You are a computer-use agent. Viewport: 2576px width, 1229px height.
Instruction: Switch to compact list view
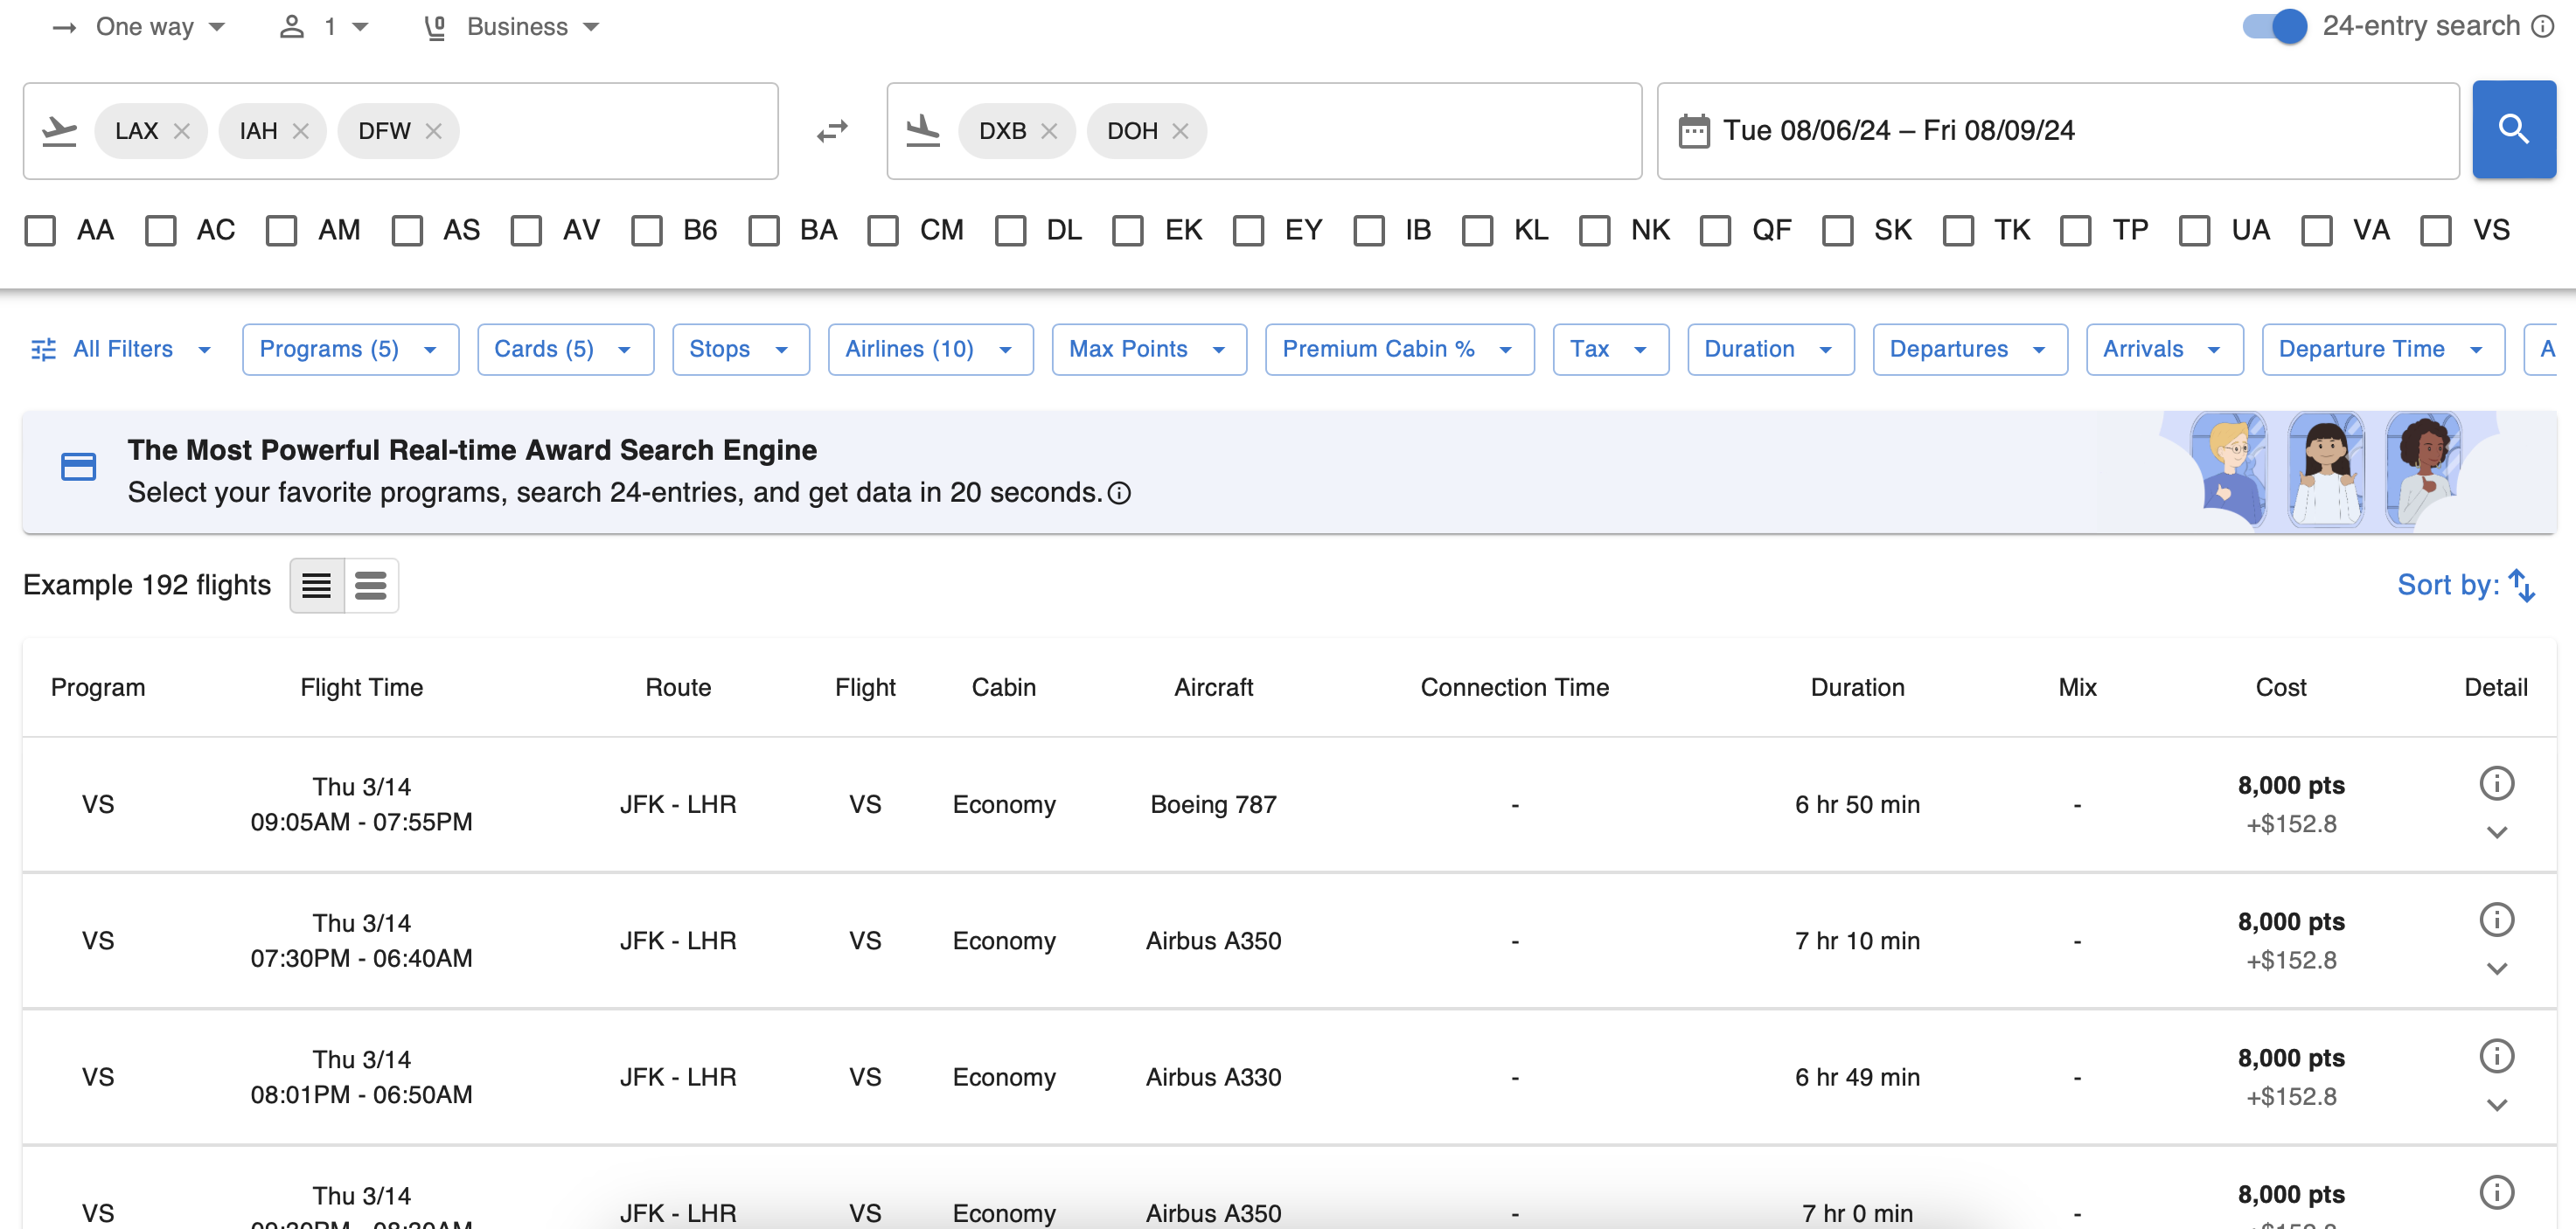pos(317,585)
